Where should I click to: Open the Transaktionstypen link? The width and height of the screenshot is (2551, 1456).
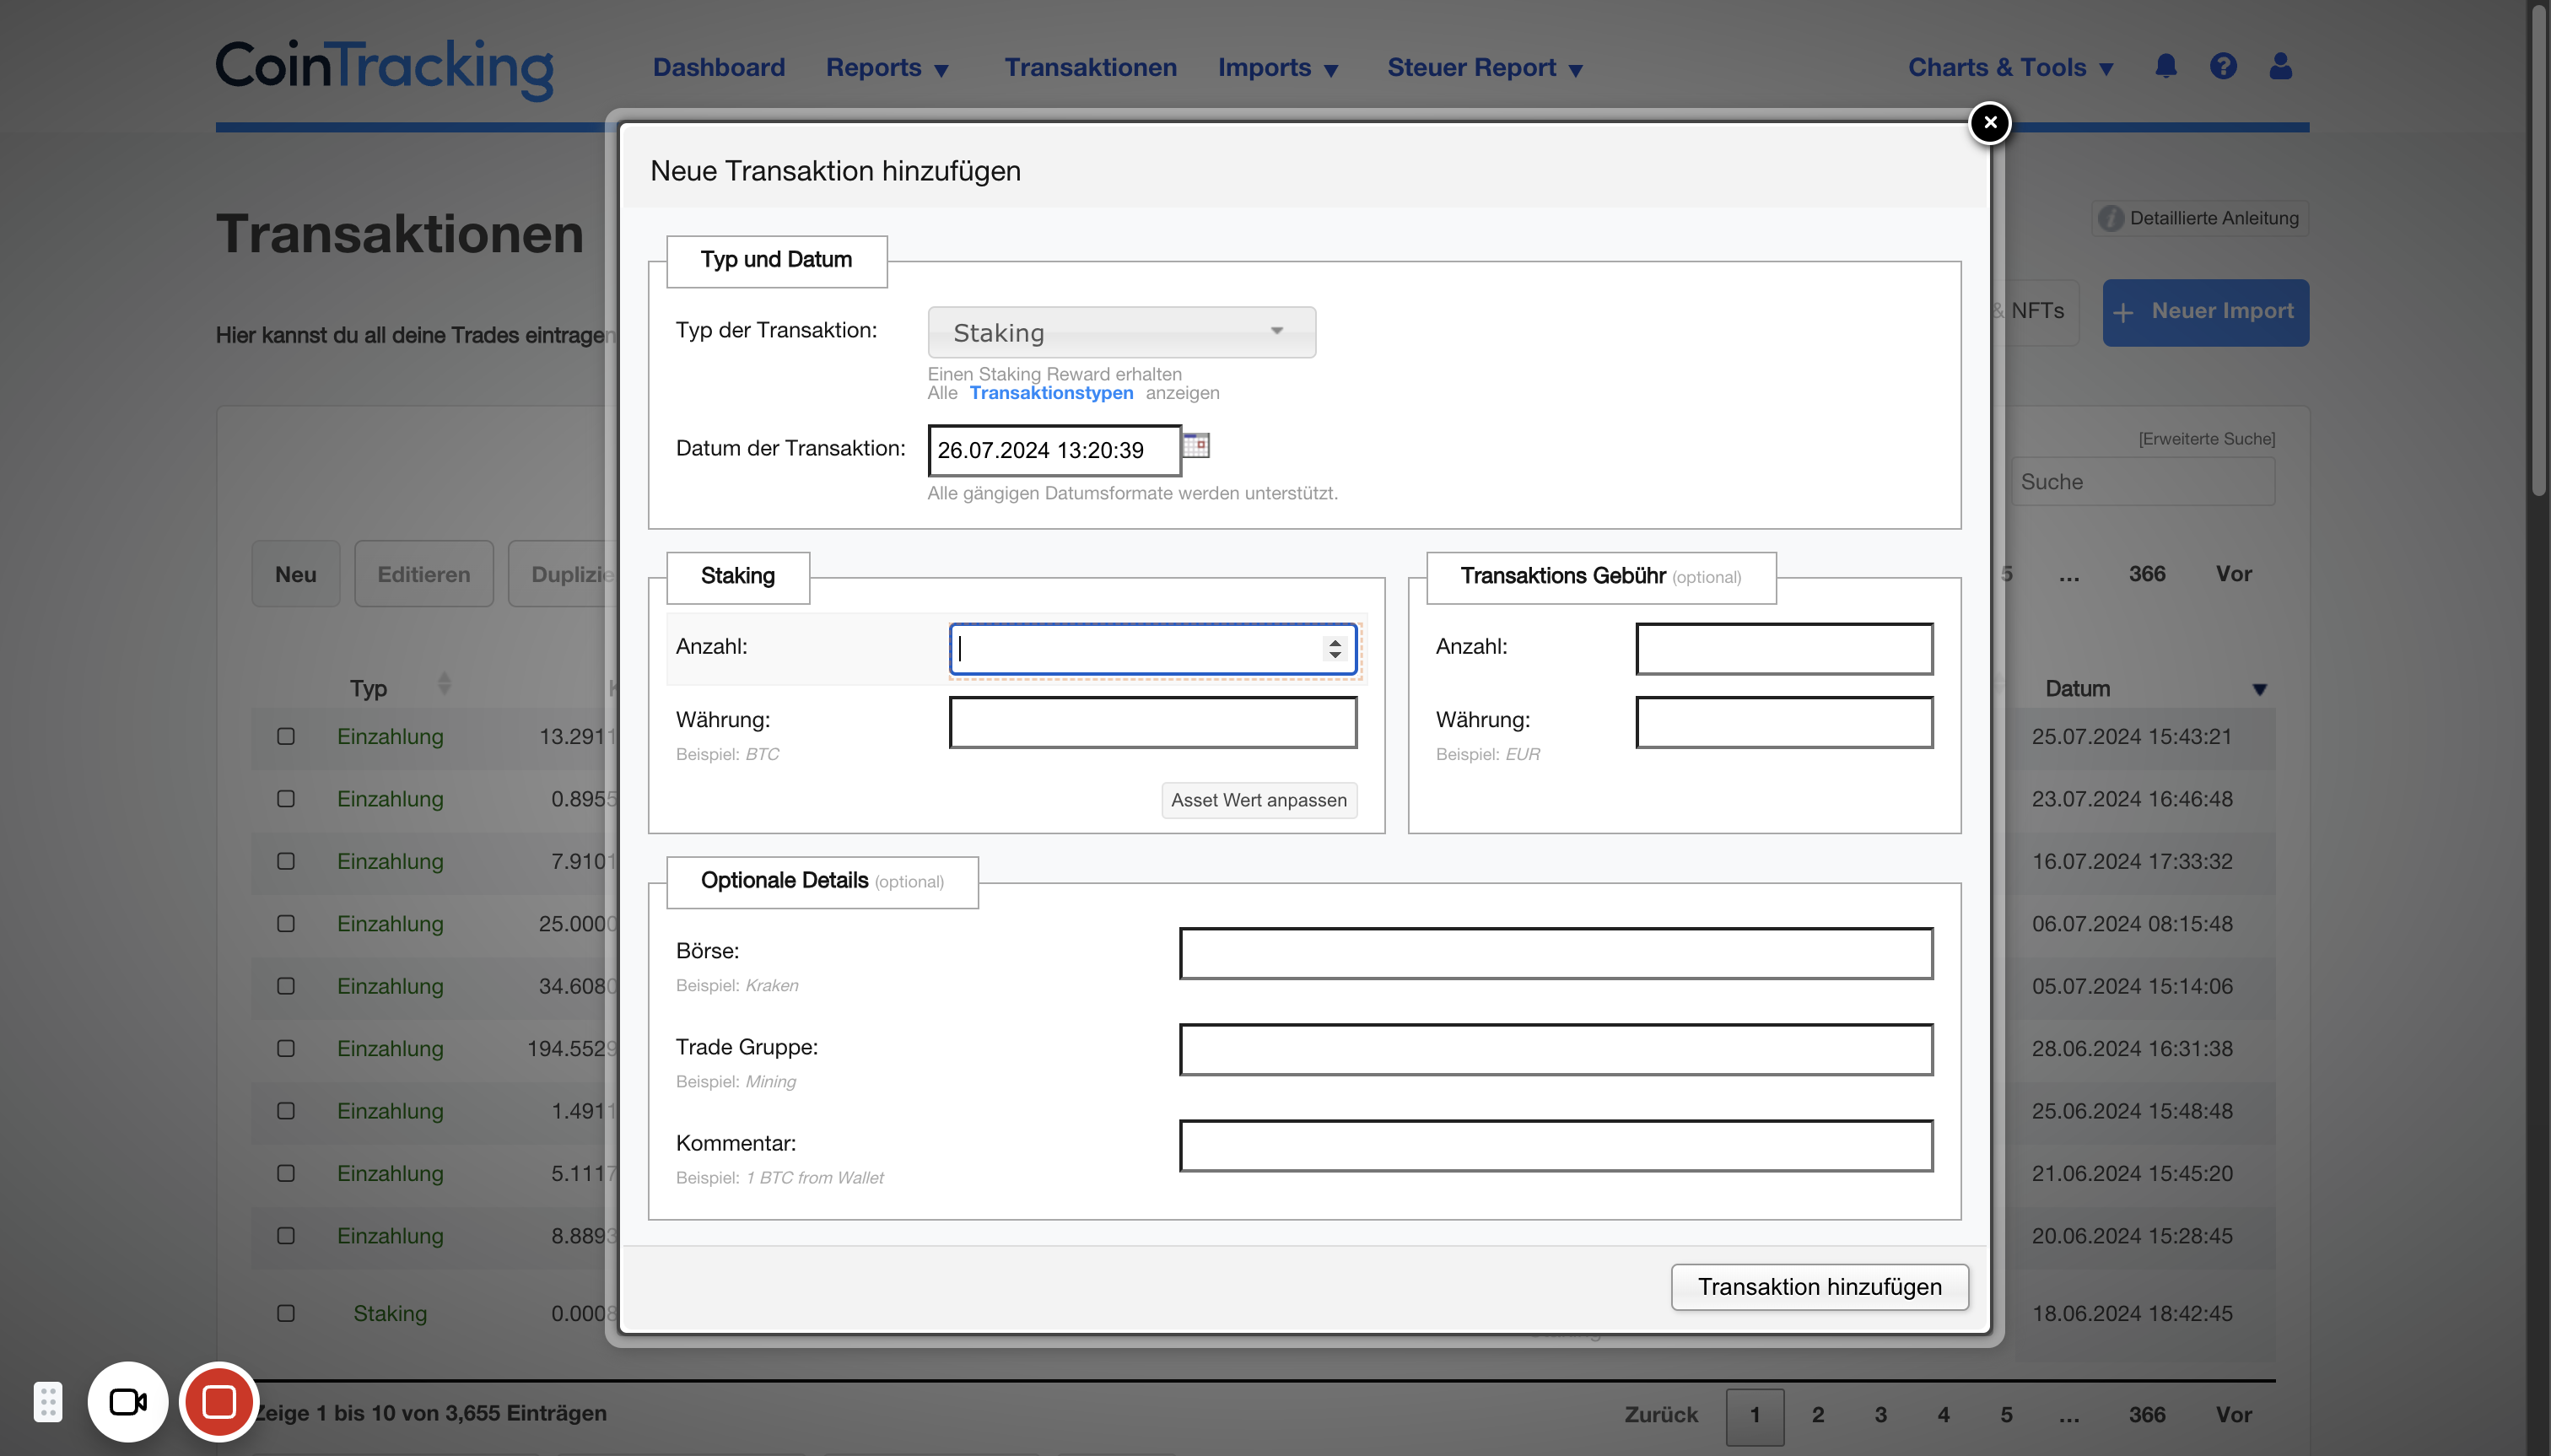[x=1051, y=393]
